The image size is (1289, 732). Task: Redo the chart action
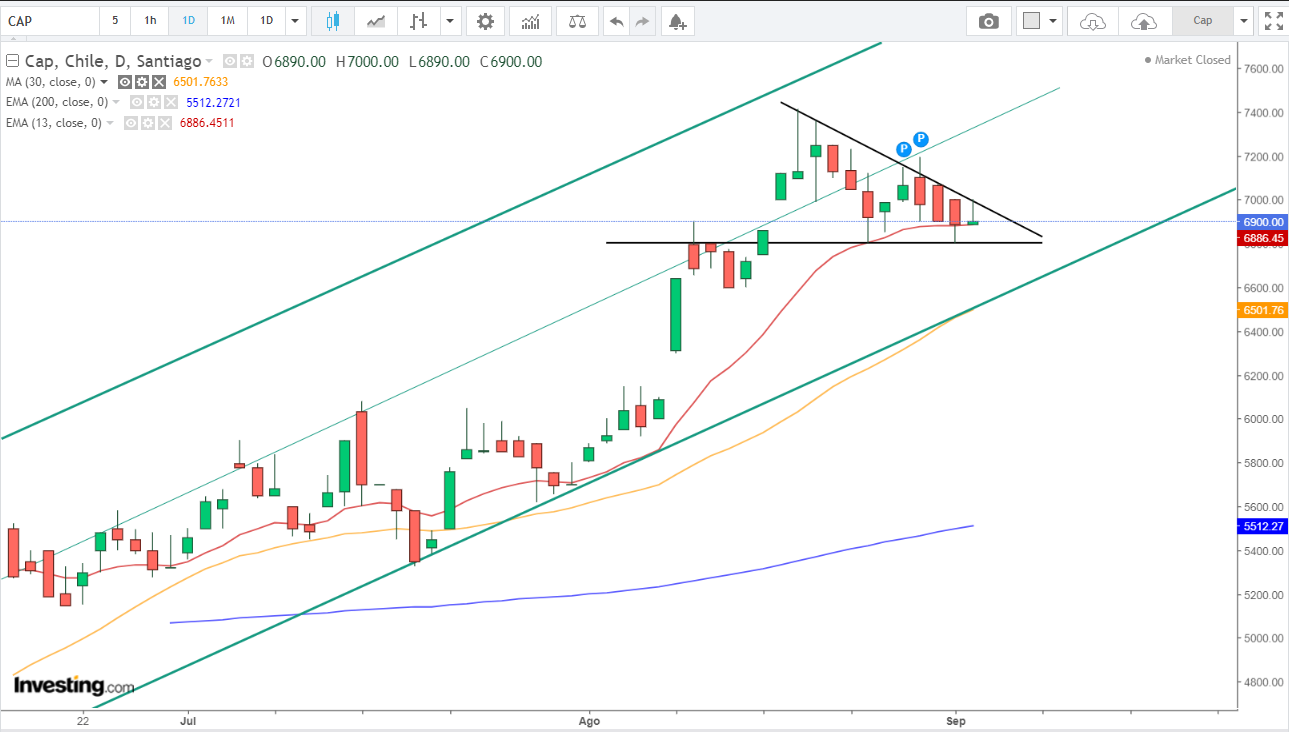(x=642, y=20)
